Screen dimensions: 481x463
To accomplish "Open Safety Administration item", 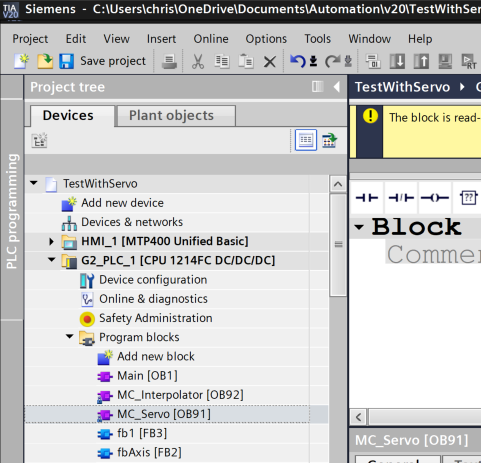I will tap(156, 318).
